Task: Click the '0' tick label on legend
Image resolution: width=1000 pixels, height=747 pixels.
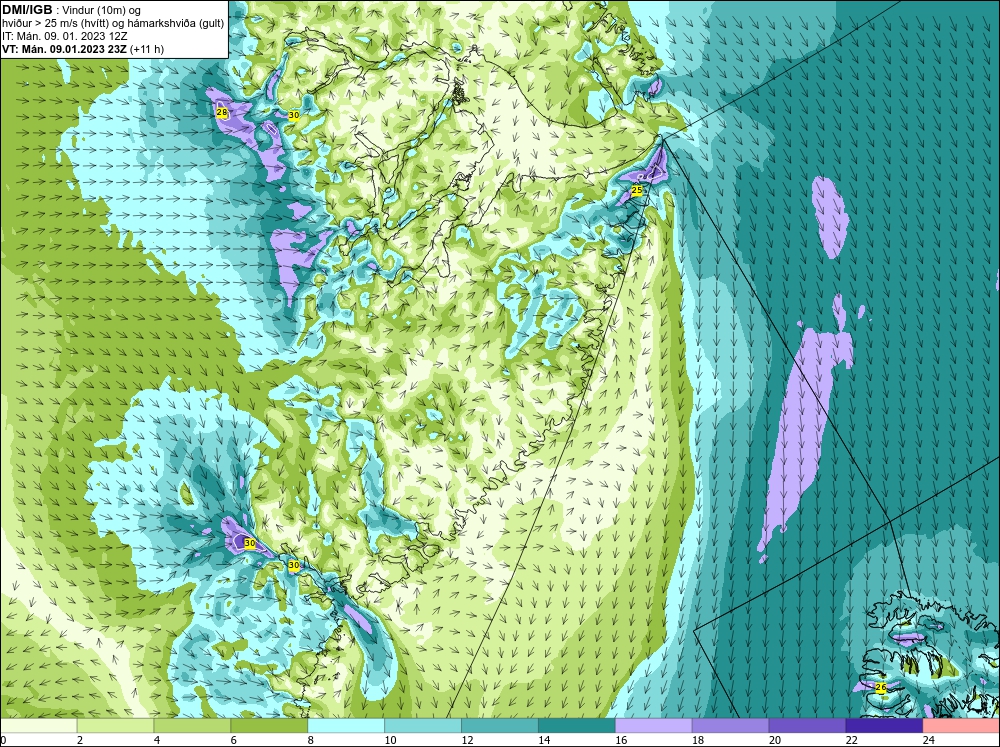Action: tap(3, 740)
